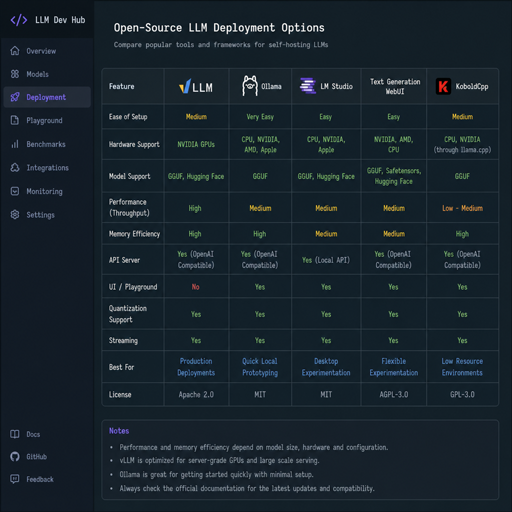Click the Low - Medium performance cell

coord(462,208)
